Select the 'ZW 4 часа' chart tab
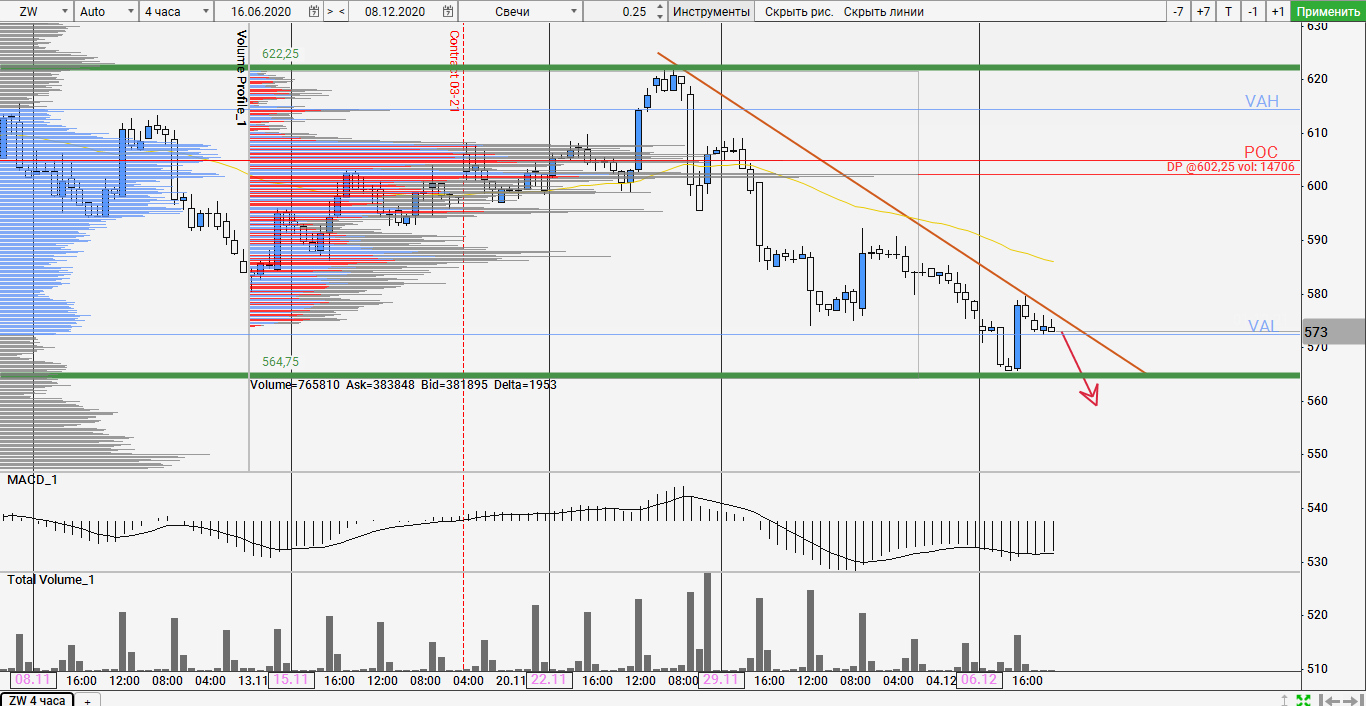Image resolution: width=1366 pixels, height=706 pixels. [x=38, y=700]
